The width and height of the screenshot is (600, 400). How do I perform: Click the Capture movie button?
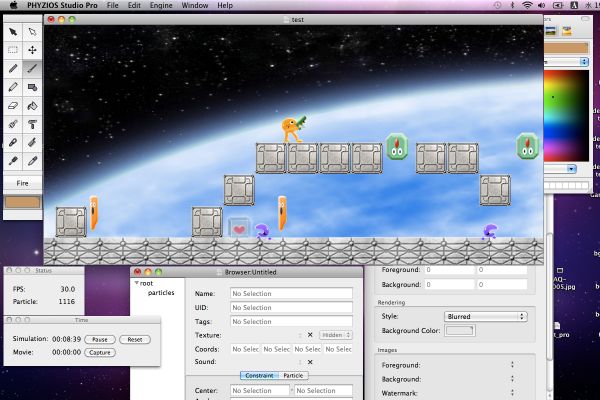pos(99,352)
